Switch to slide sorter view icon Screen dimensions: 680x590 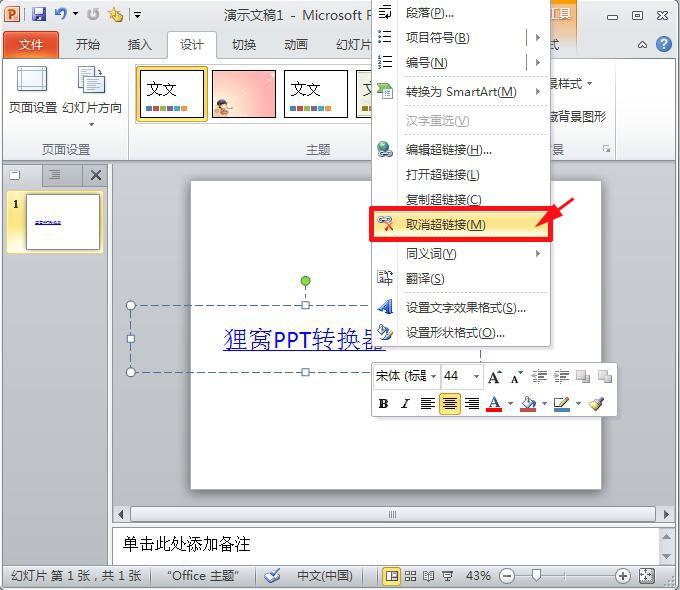coord(410,576)
